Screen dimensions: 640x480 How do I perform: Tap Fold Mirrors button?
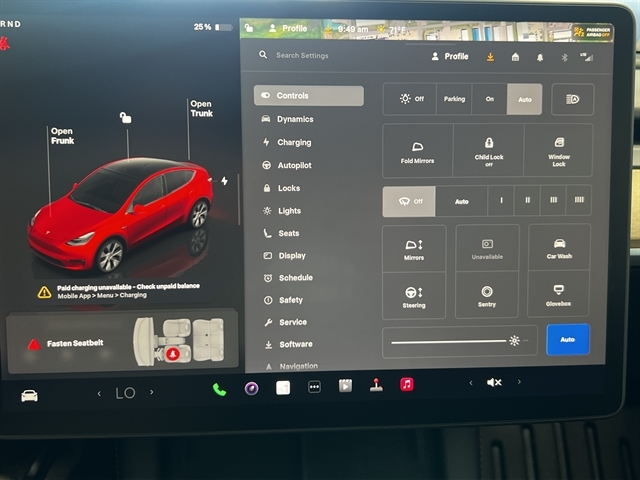(418, 151)
